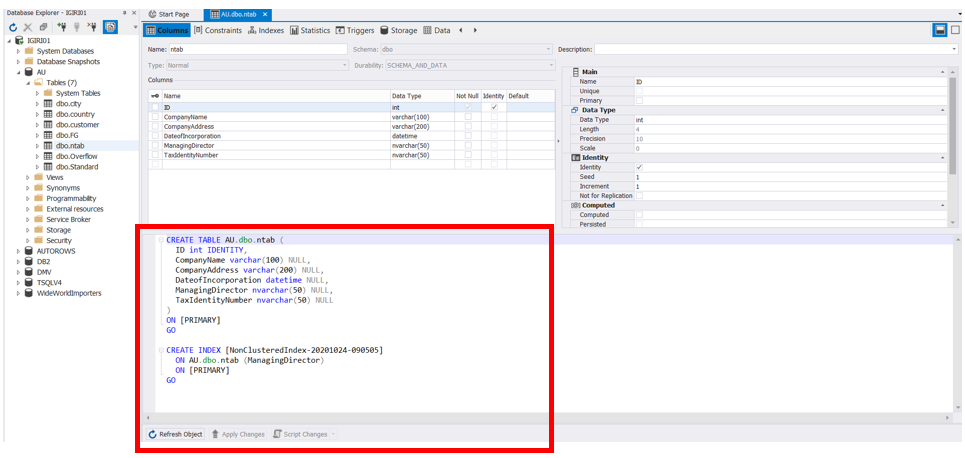Collapse the Data Type properties section
Viewport: 965px width, 458px height.
[942, 110]
